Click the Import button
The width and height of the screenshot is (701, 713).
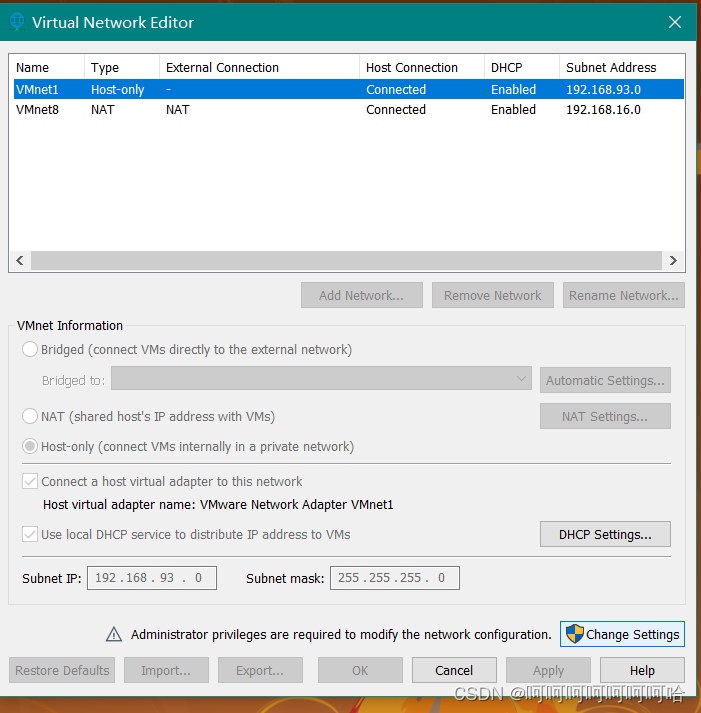[166, 670]
